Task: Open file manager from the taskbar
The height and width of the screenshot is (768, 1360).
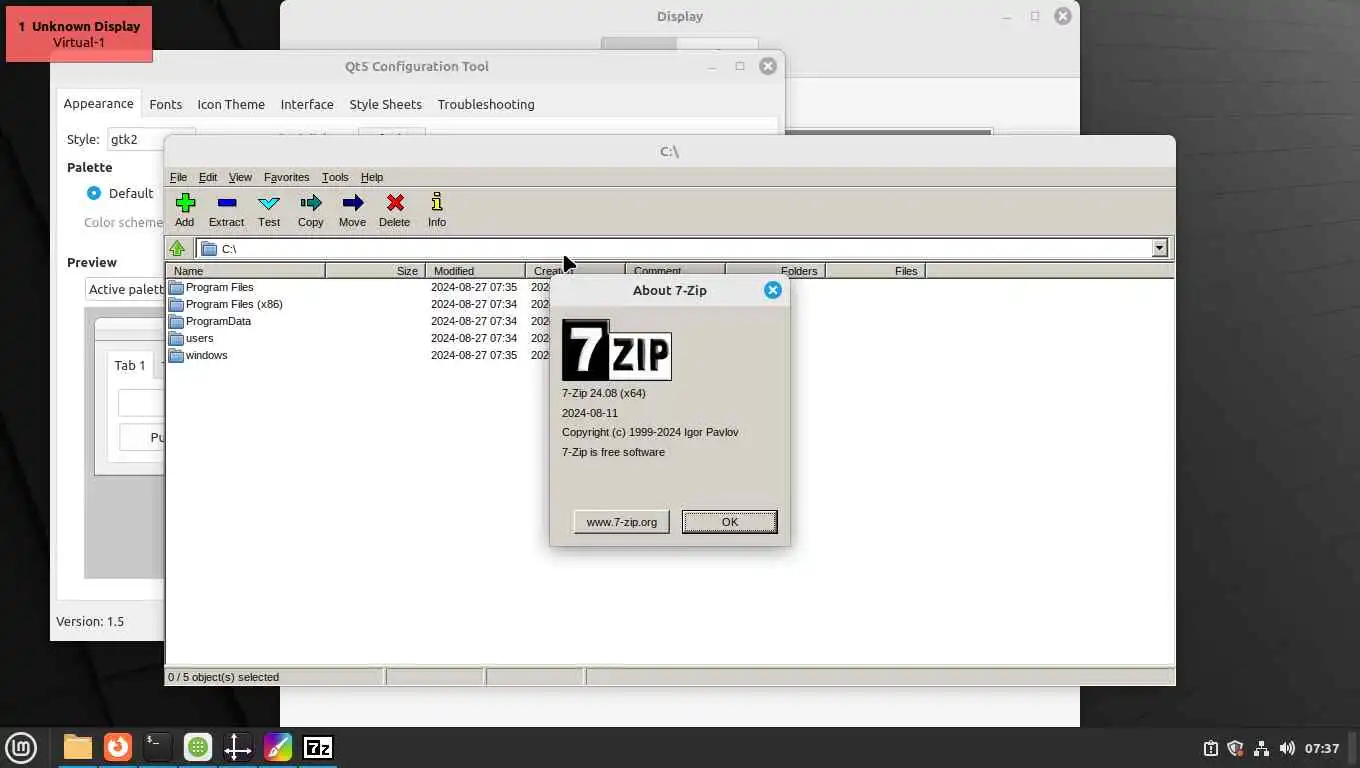Action: 77,747
